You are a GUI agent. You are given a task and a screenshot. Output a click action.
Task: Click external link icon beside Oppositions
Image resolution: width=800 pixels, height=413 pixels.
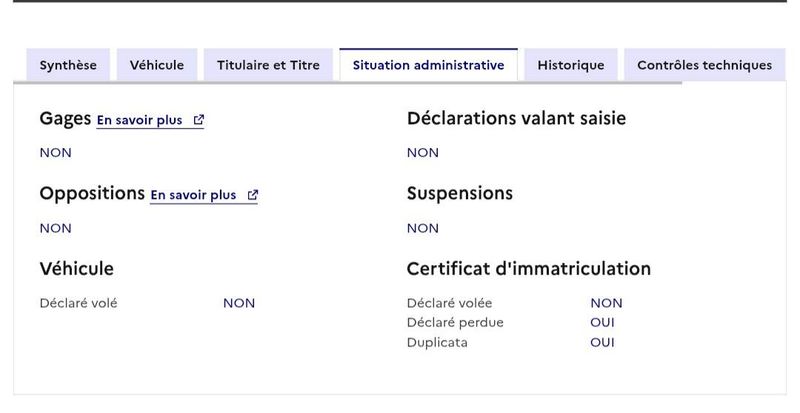point(253,195)
